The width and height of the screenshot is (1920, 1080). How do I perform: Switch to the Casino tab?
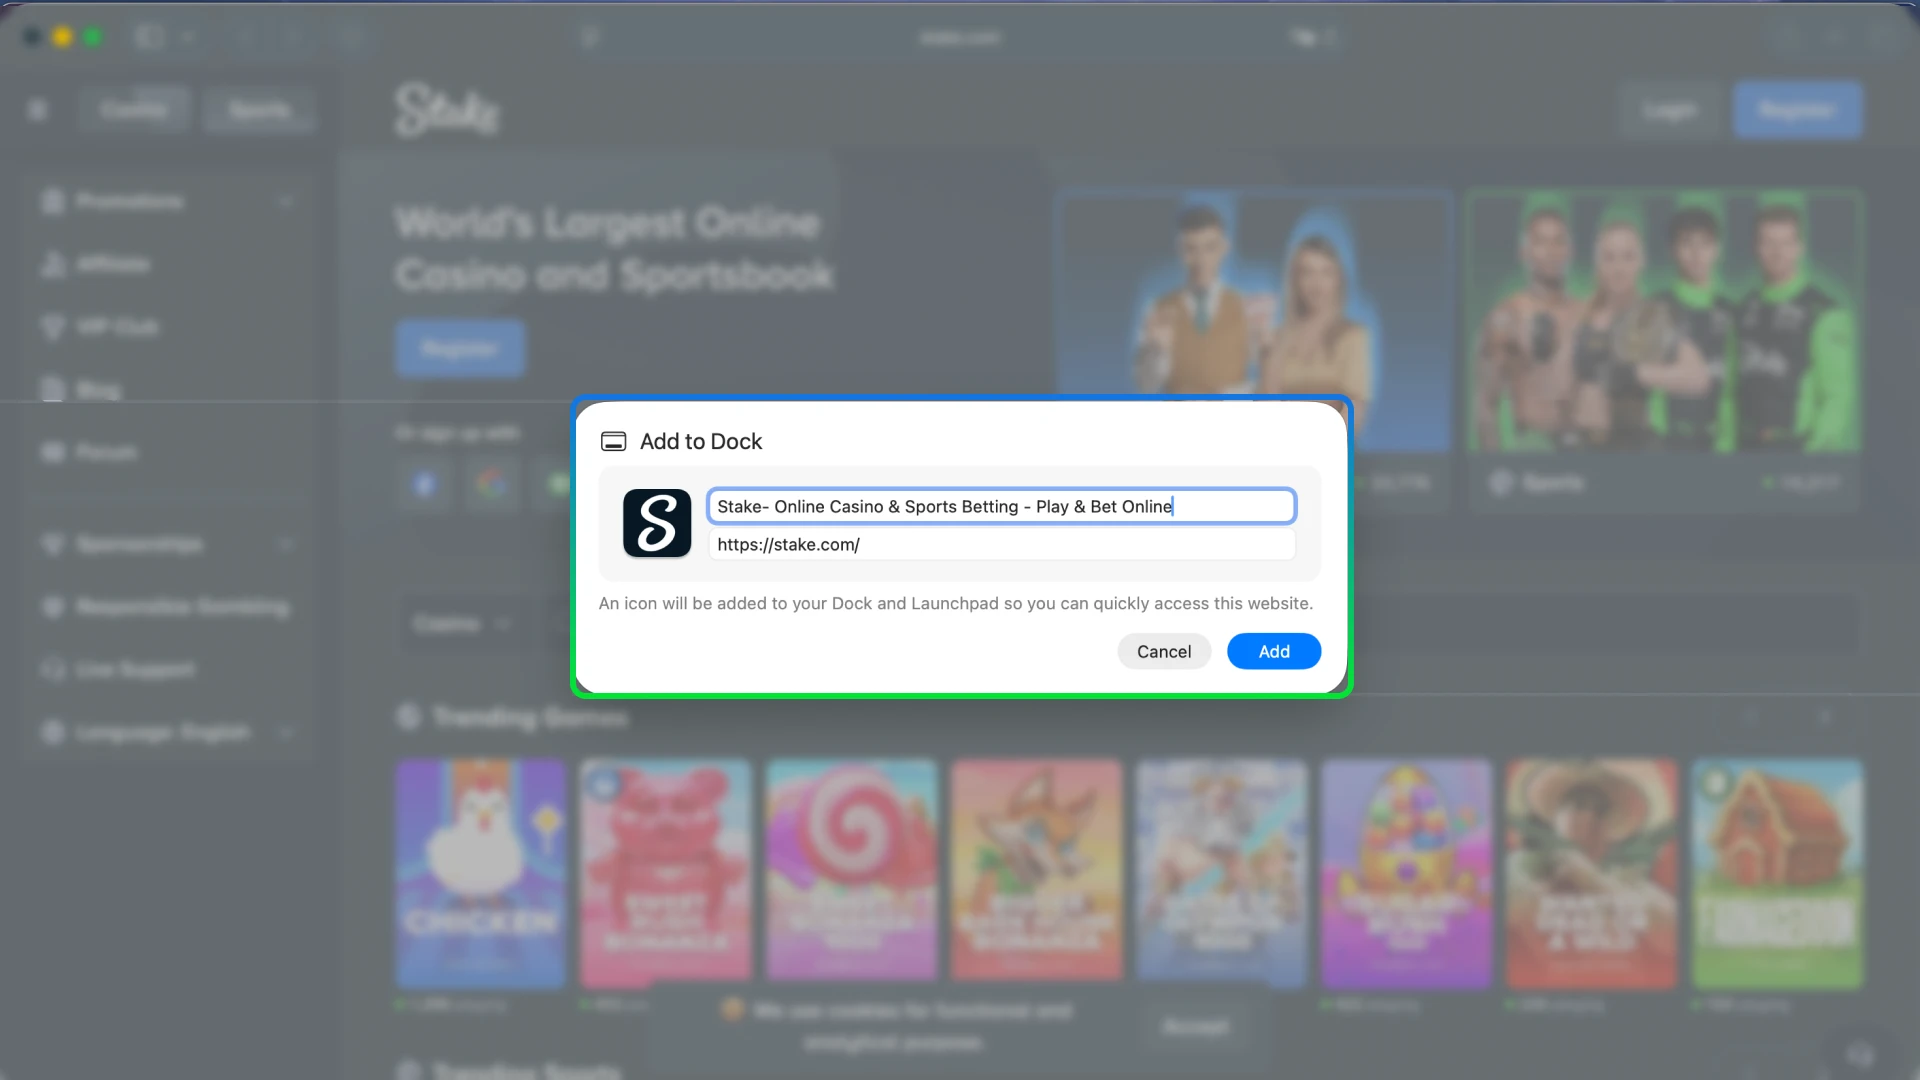point(135,109)
